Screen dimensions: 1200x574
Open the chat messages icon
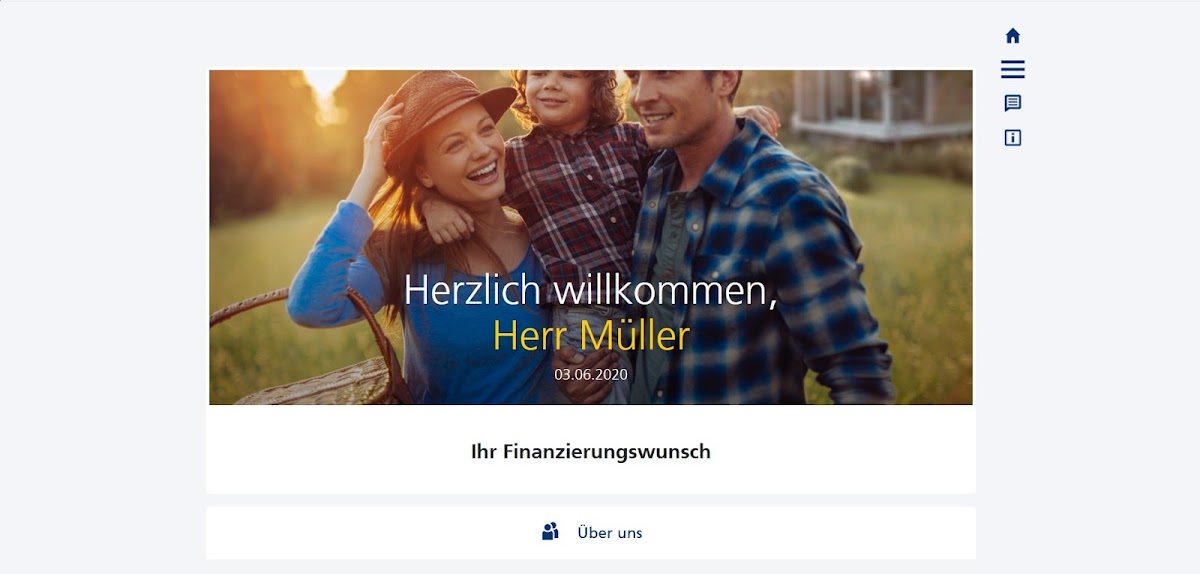click(x=1012, y=103)
